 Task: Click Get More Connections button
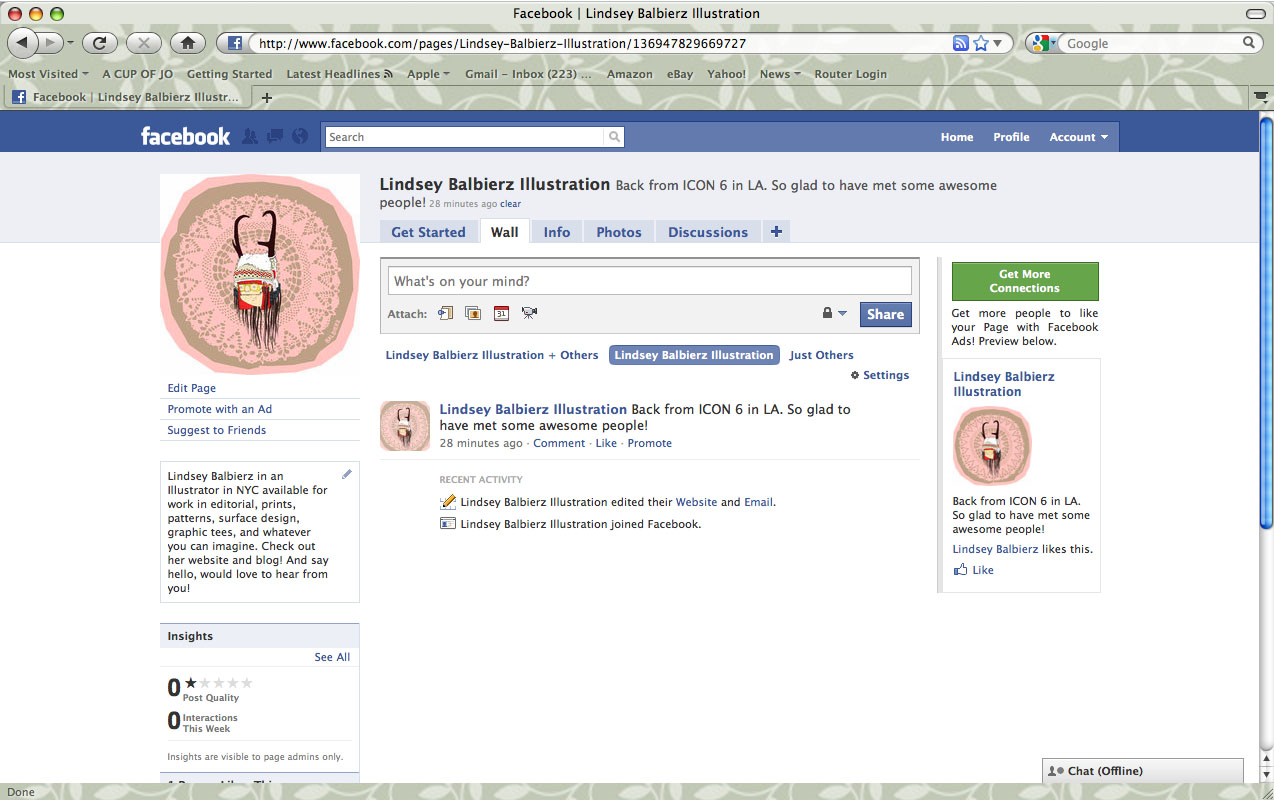click(x=1025, y=281)
